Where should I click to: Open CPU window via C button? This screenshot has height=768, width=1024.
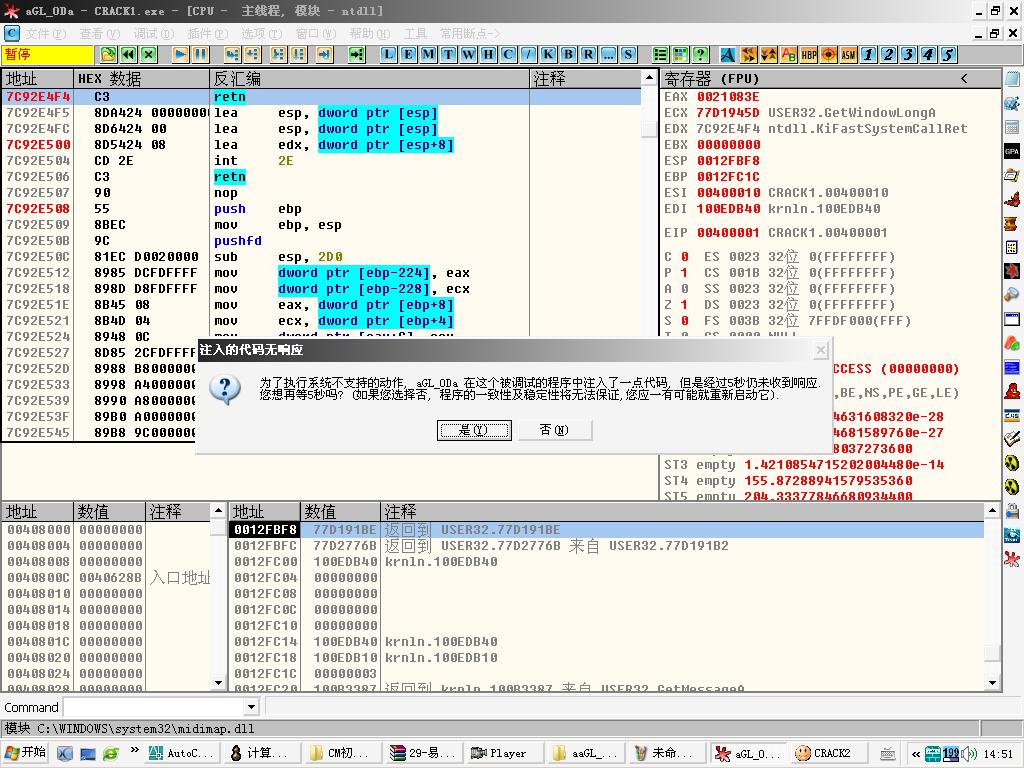[x=508, y=54]
